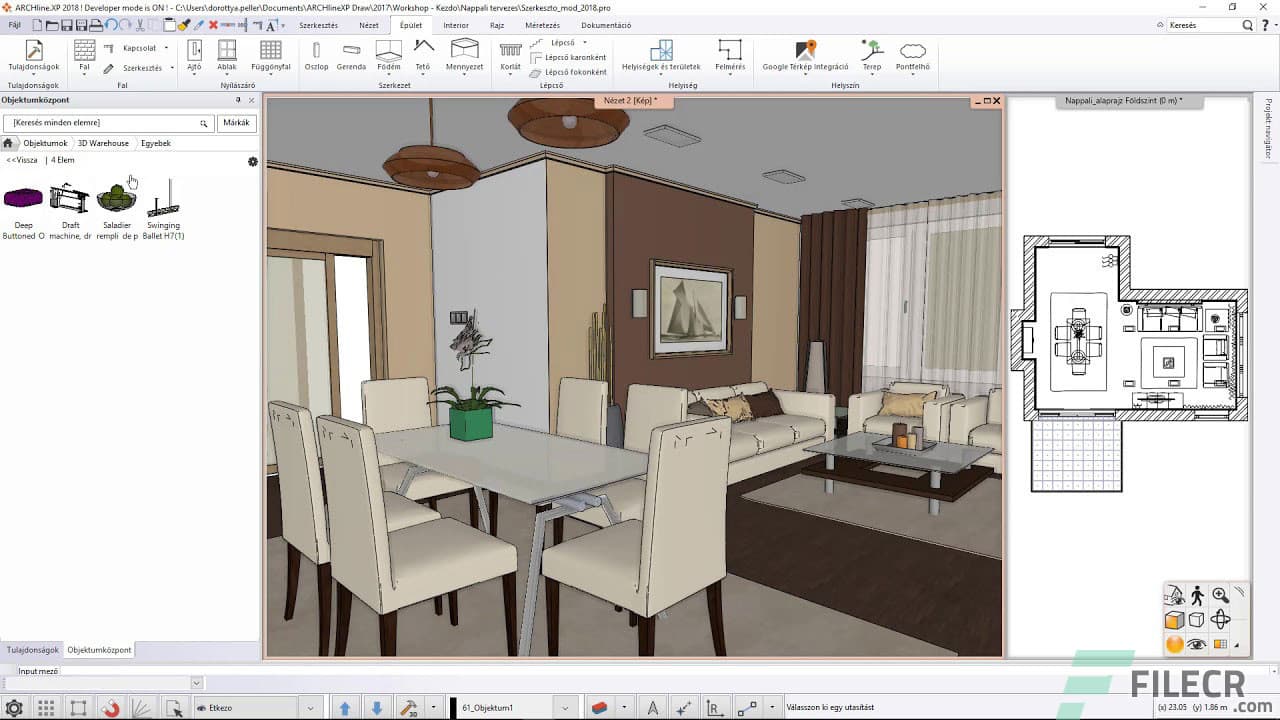The image size is (1280, 720).
Task: Click the eye visibility icon in navigation palette
Action: pyautogui.click(x=1197, y=645)
